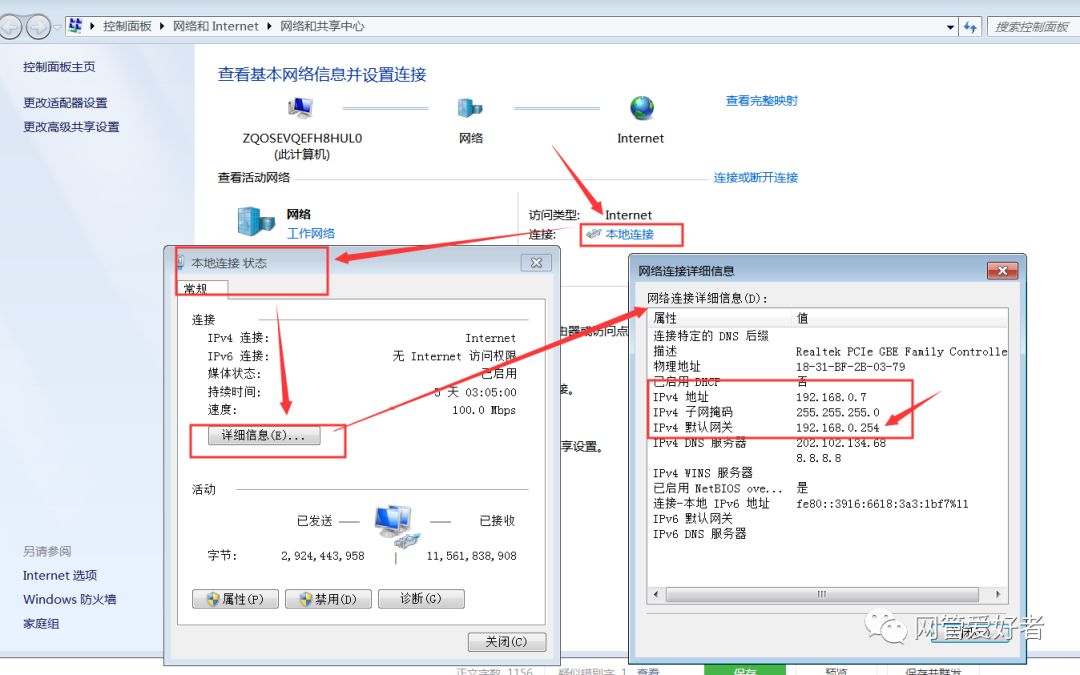Open the address bar history dropdown
Screen dimensions: 1080x675
(951, 27)
